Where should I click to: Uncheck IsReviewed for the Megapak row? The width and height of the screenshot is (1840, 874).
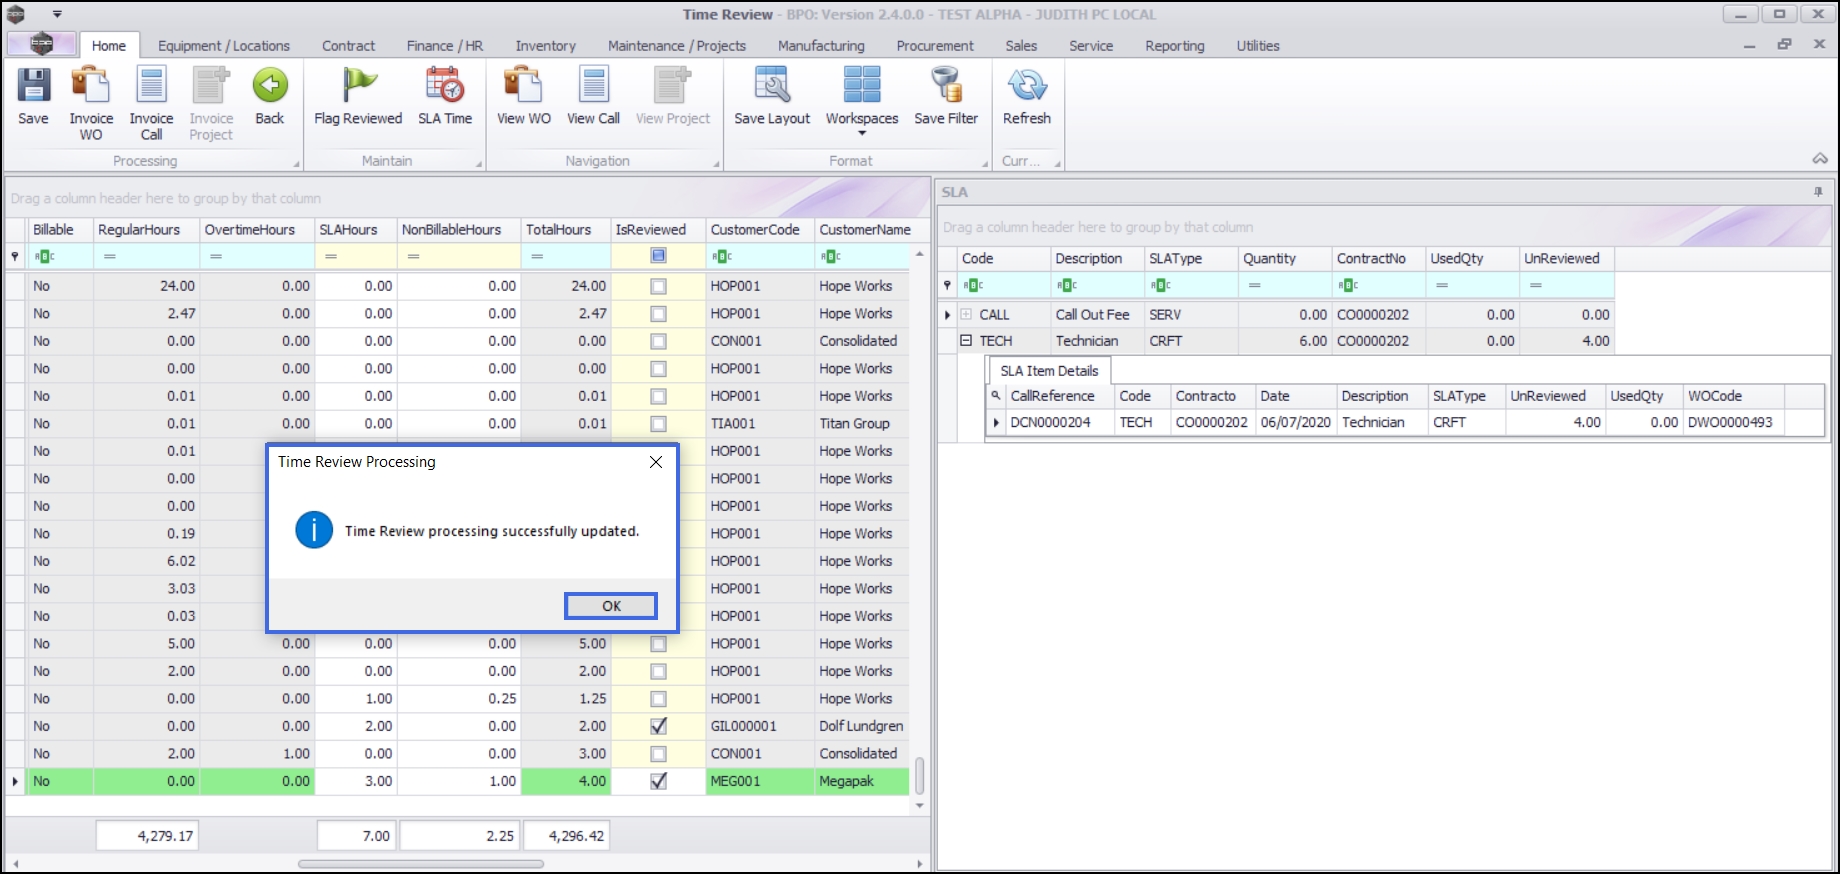point(658,782)
